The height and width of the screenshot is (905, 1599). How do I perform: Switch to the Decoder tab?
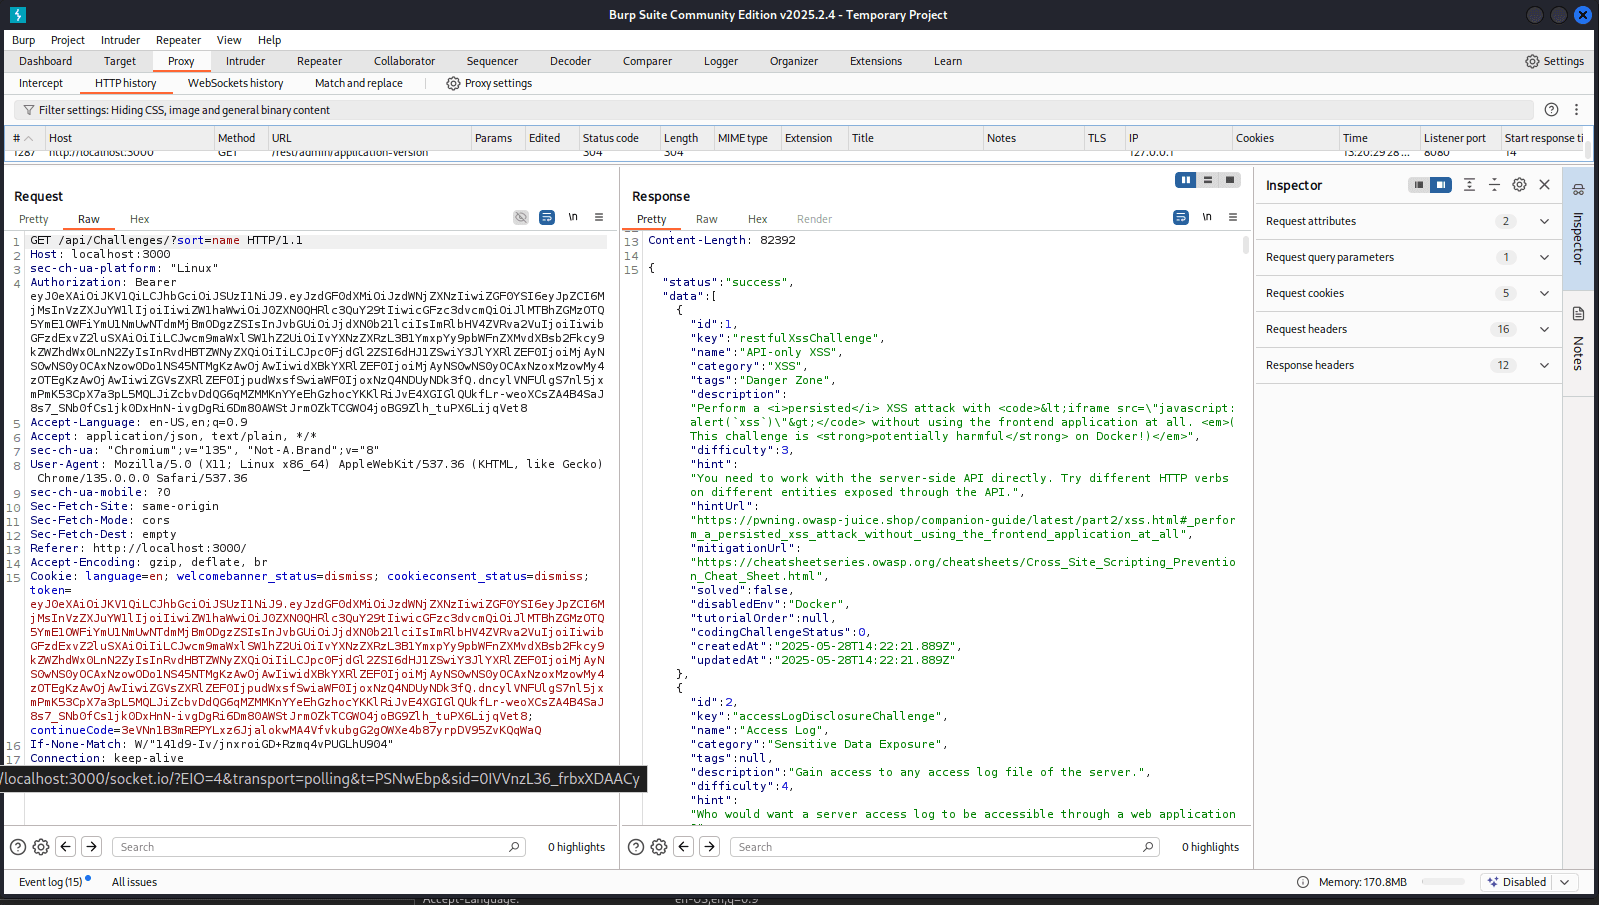tap(570, 61)
